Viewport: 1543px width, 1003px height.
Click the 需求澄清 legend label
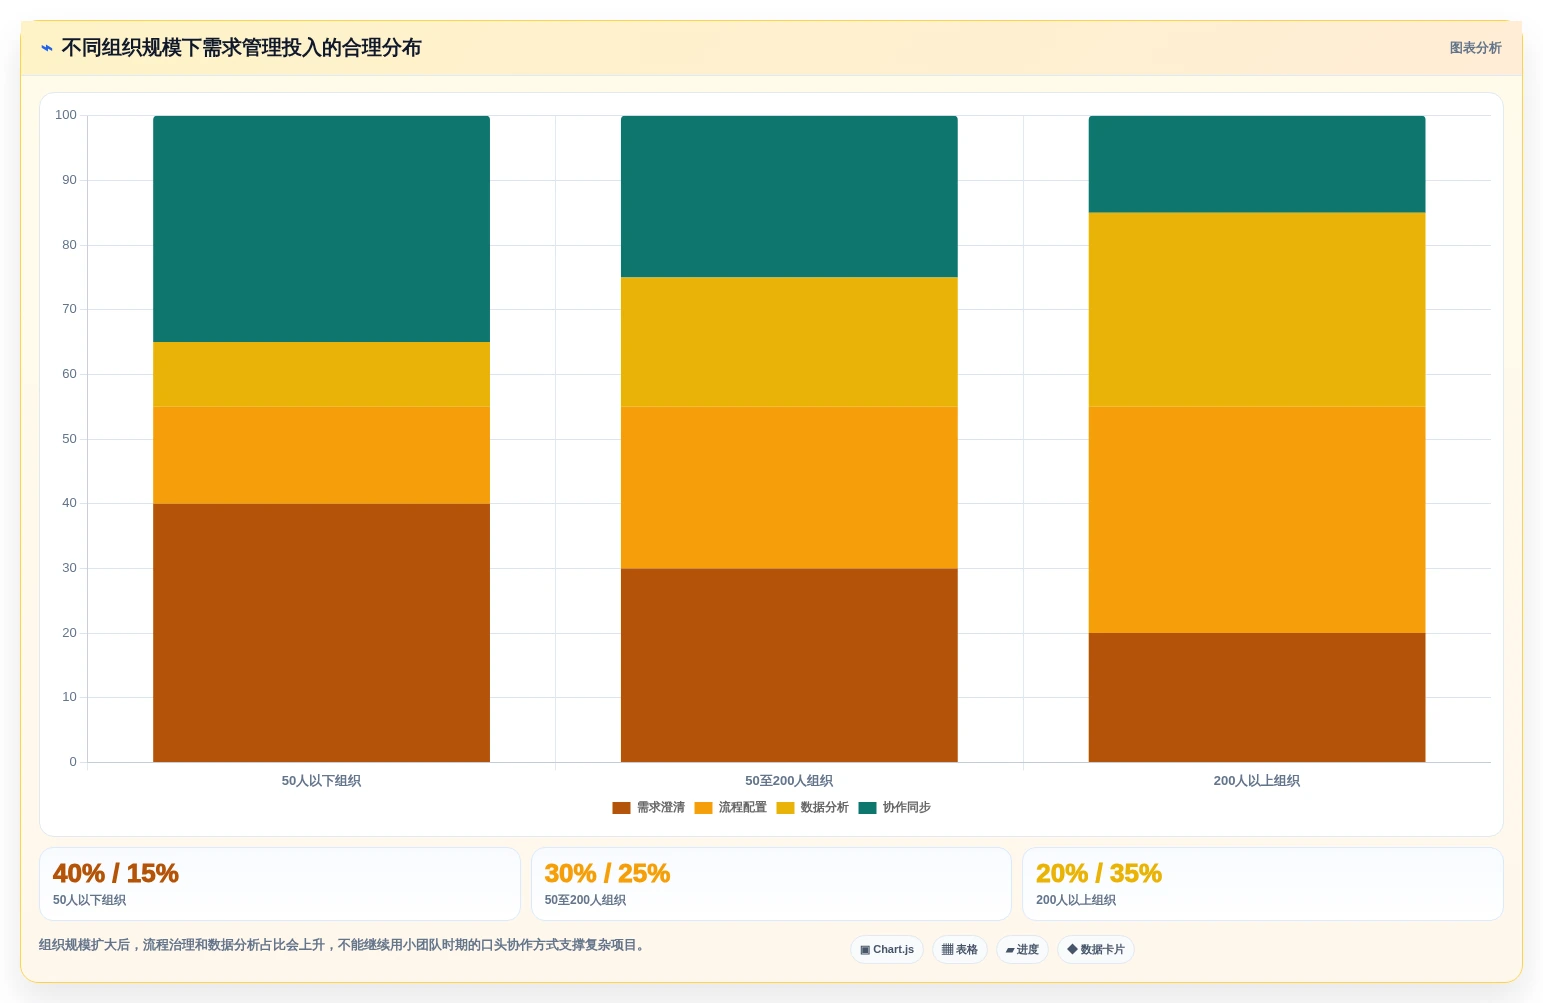point(661,808)
